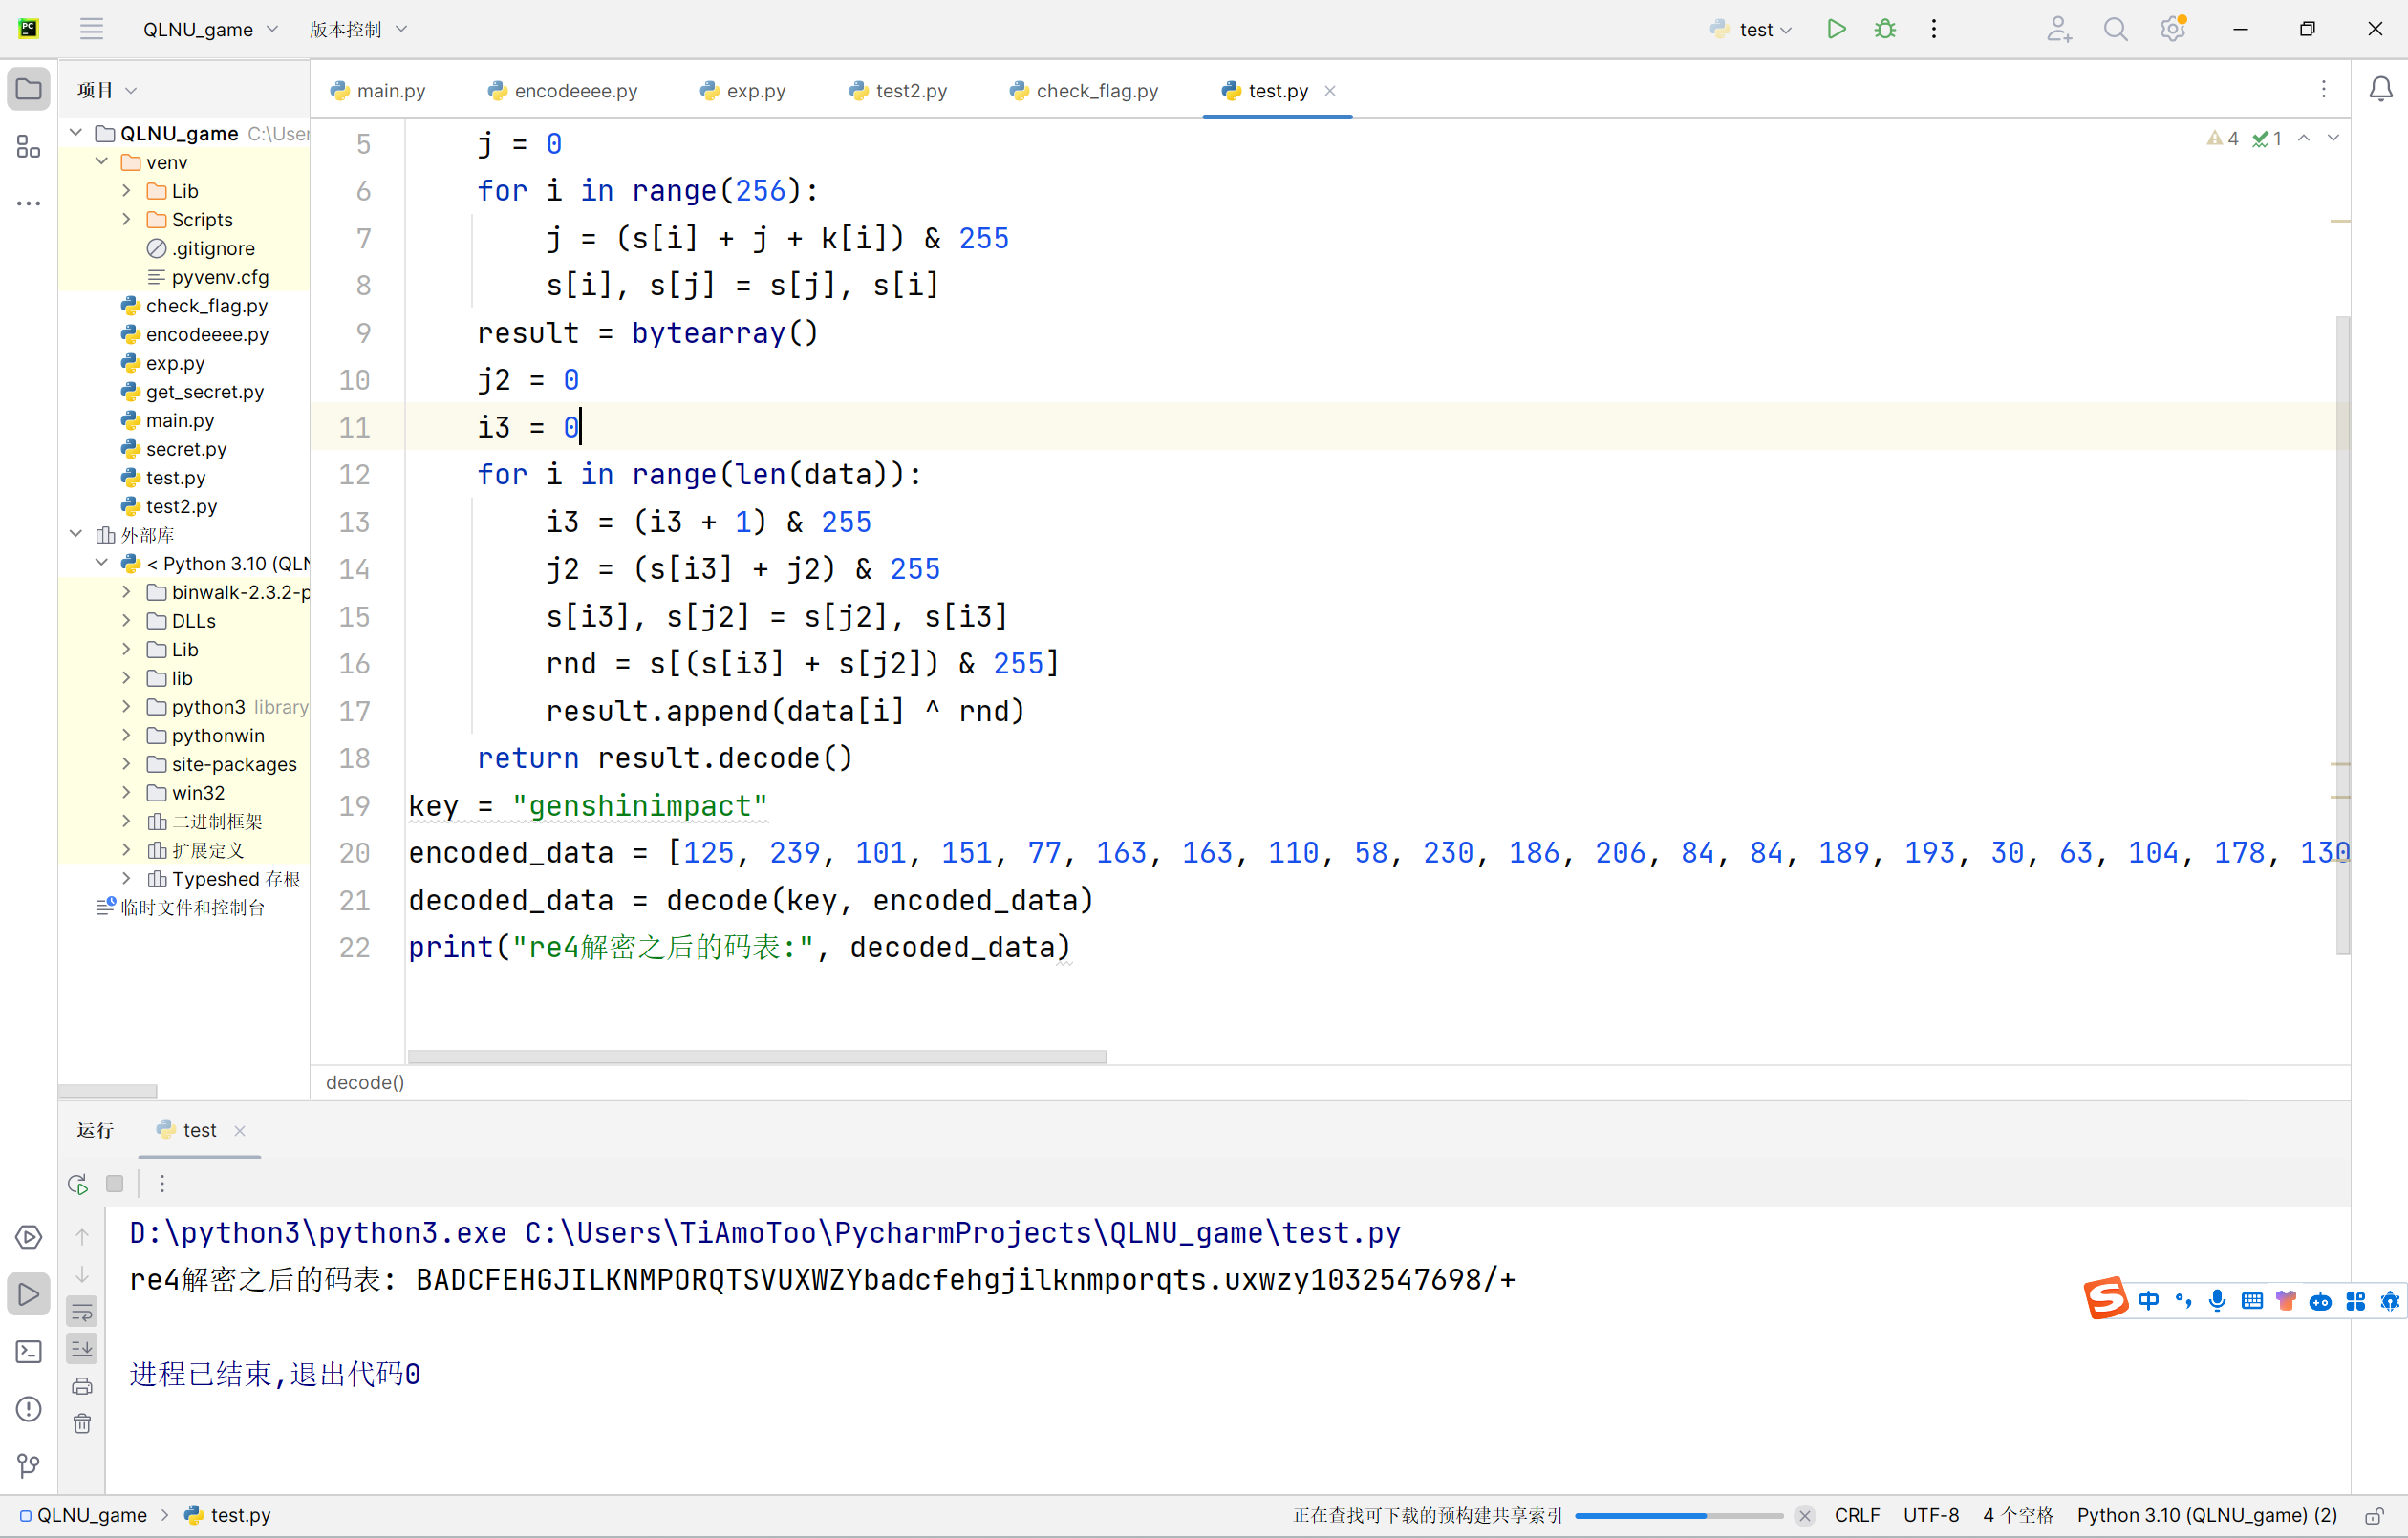The width and height of the screenshot is (2408, 1538).
Task: Rerun the test script
Action: (78, 1184)
